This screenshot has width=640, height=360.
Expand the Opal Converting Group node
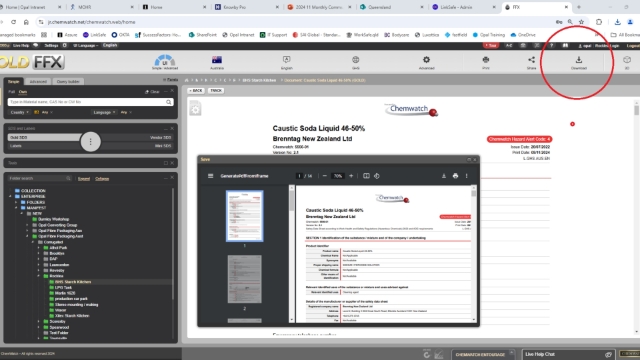click(x=28, y=225)
